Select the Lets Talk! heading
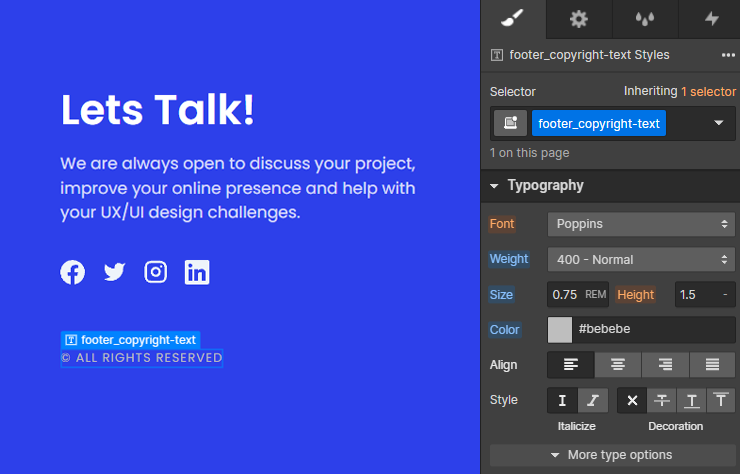 (x=158, y=110)
